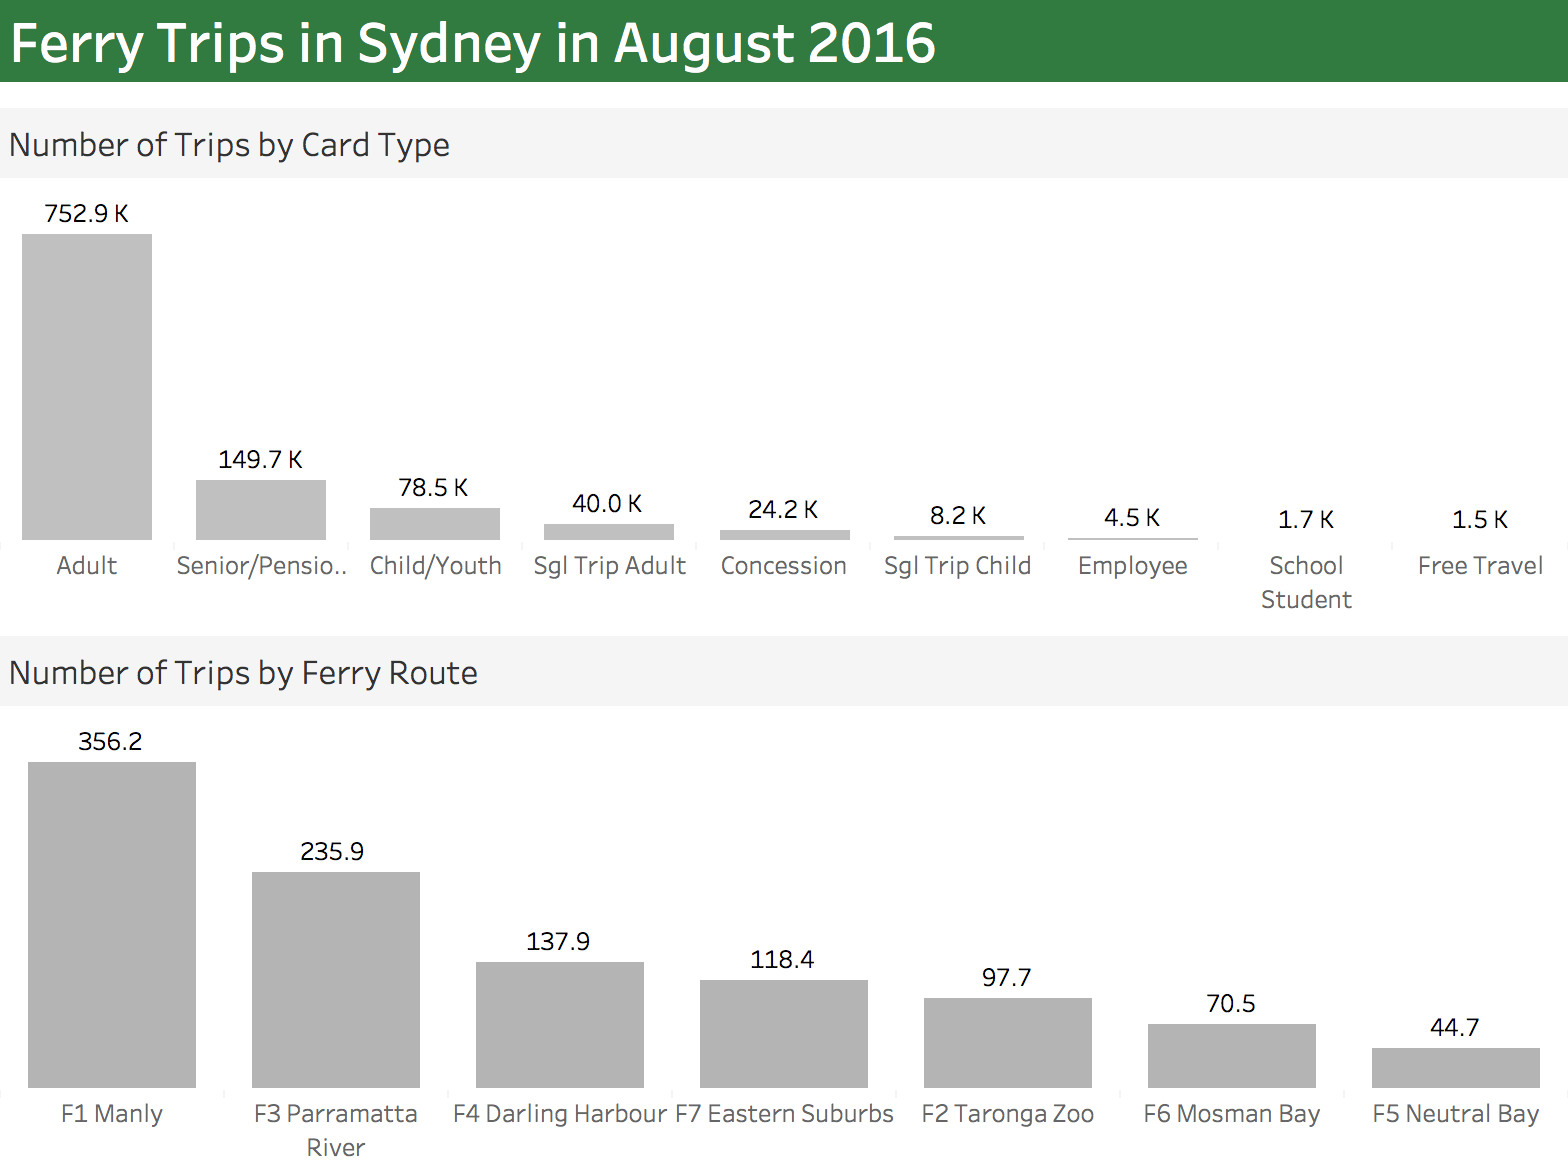The width and height of the screenshot is (1568, 1168).
Task: Select the Sgl Trip Child label
Action: [957, 566]
